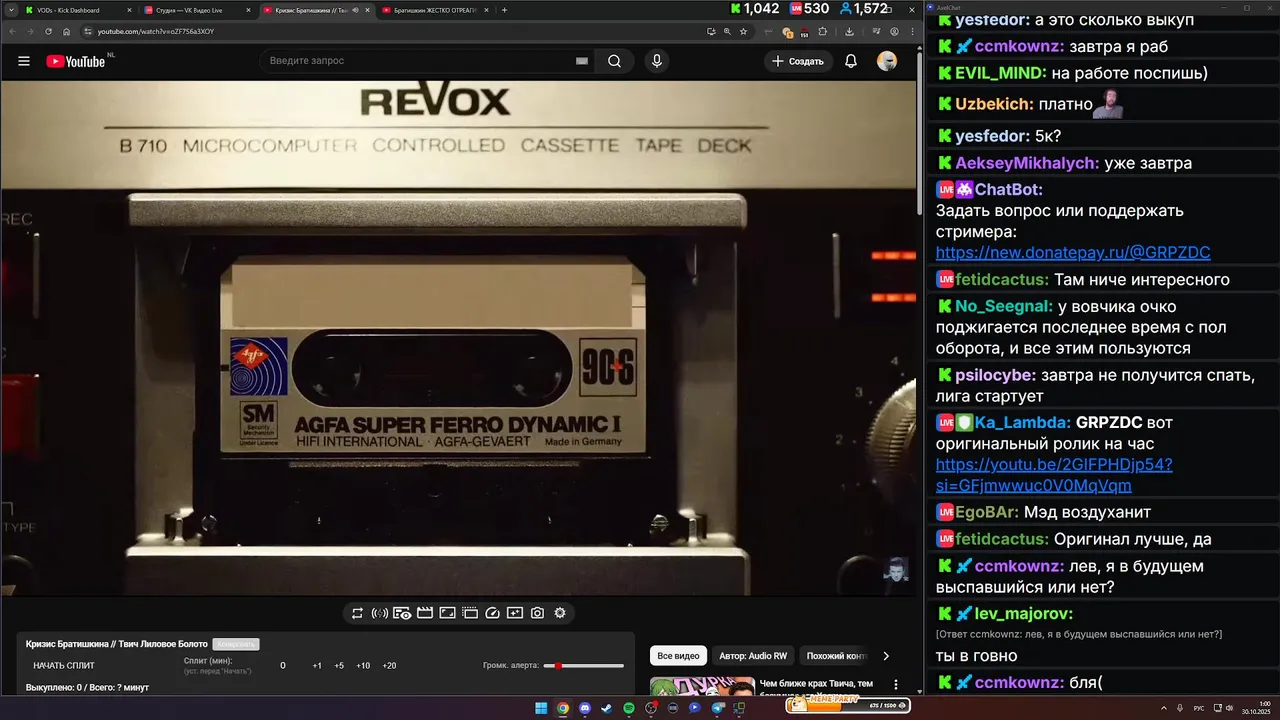
Task: Go back in browser history
Action: click(x=11, y=31)
